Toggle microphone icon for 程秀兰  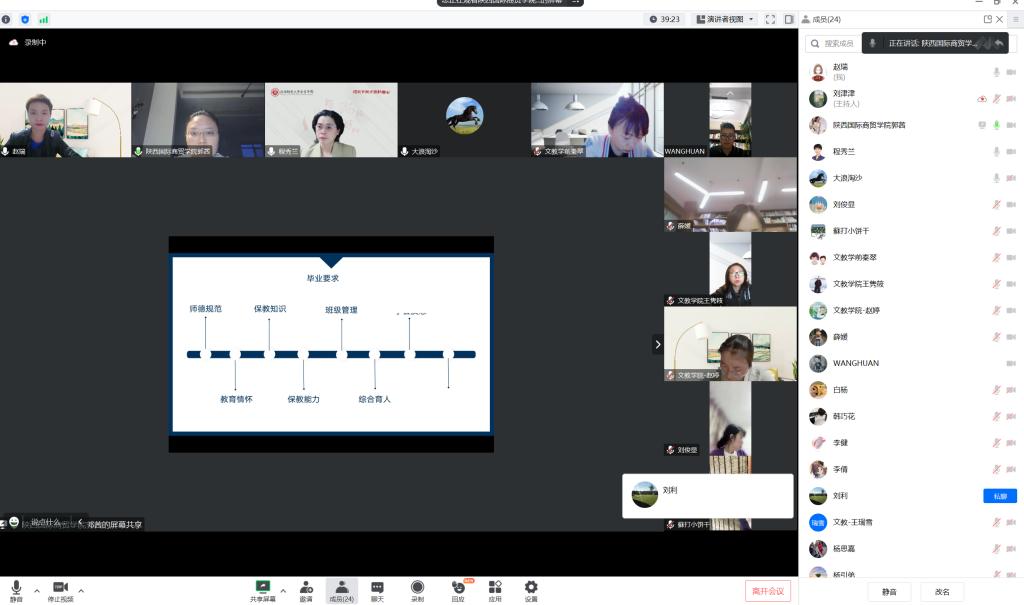tap(997, 152)
